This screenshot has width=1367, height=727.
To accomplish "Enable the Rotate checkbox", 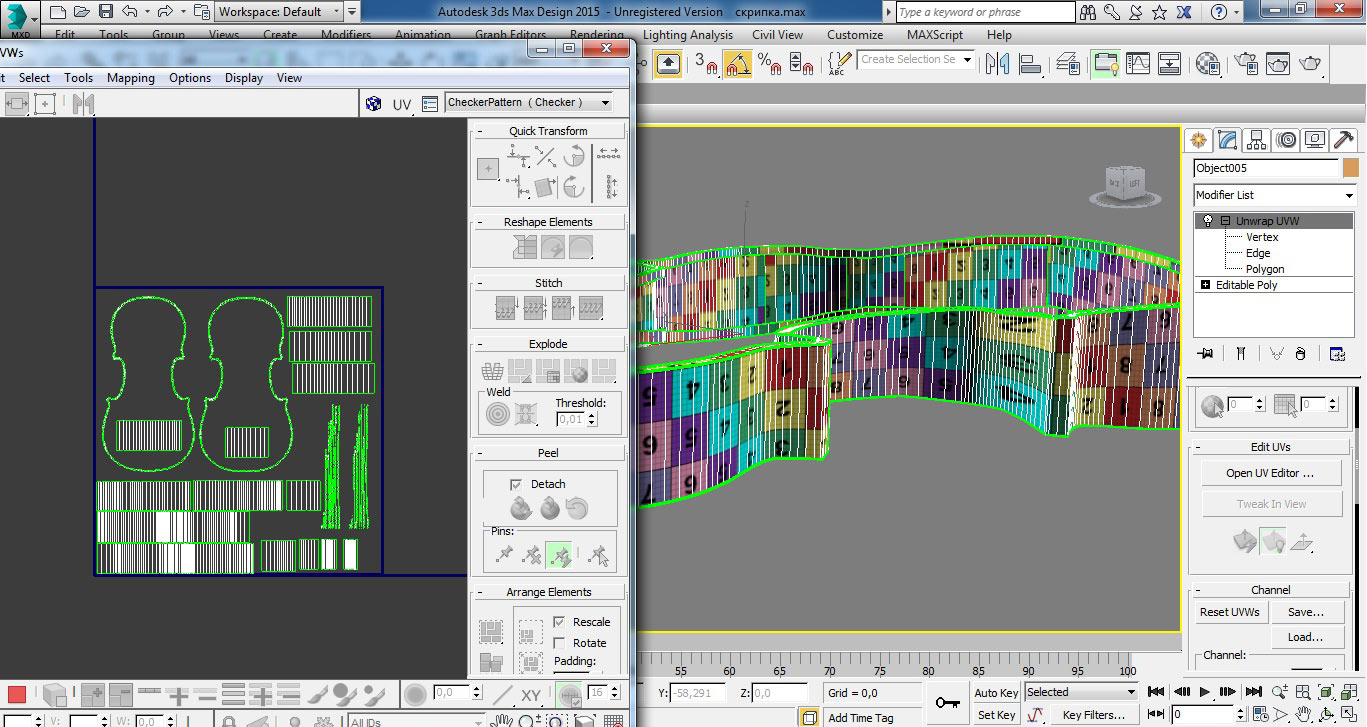I will click(559, 643).
